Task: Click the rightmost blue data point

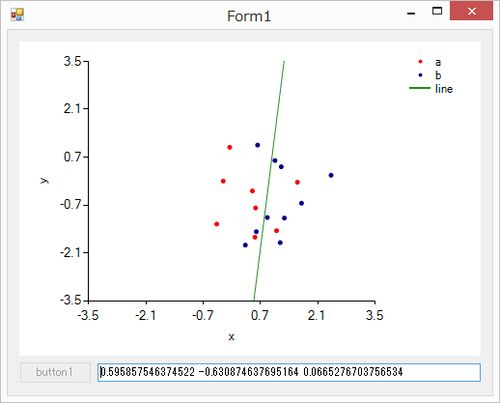Action: pyautogui.click(x=331, y=175)
